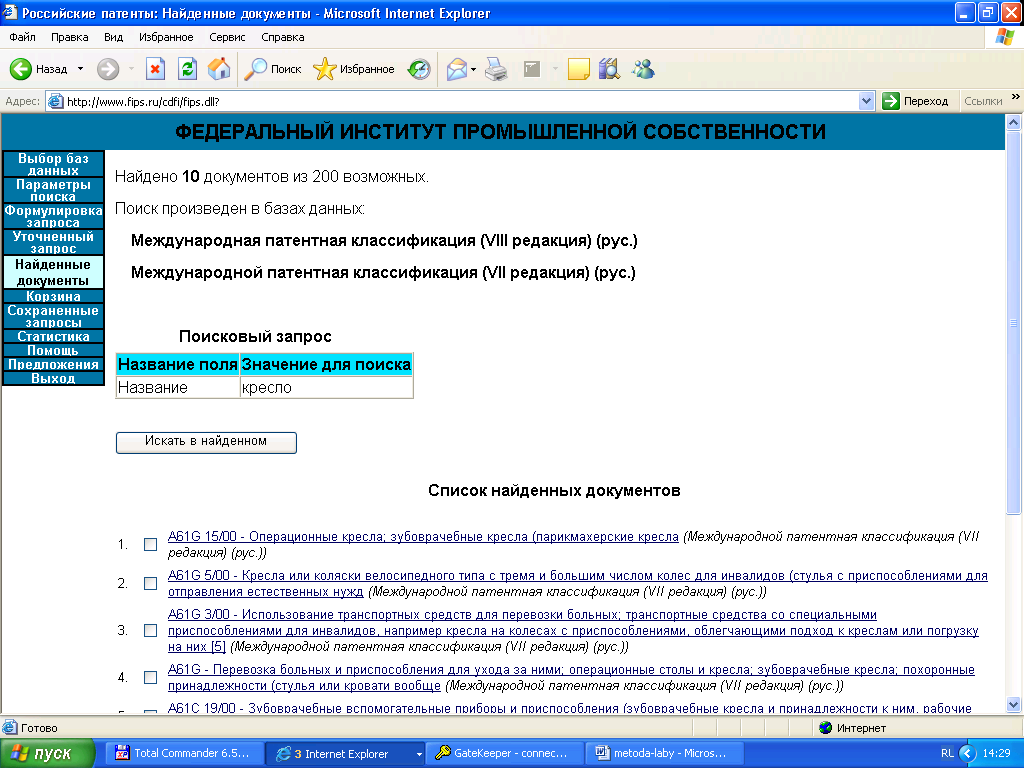Open the Edit button dropdown arrow
Viewport: 1024px width, 768px height.
coord(555,69)
